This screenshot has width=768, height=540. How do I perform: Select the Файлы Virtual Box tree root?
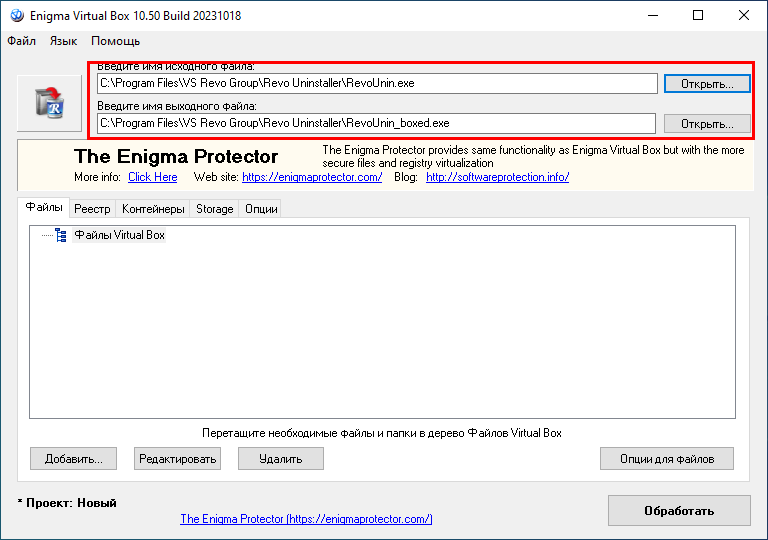click(120, 235)
